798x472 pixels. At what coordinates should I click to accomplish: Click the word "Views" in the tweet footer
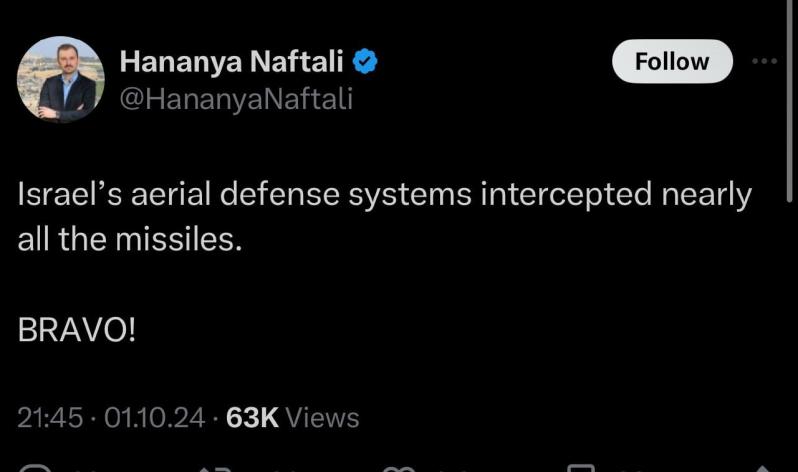[322, 417]
